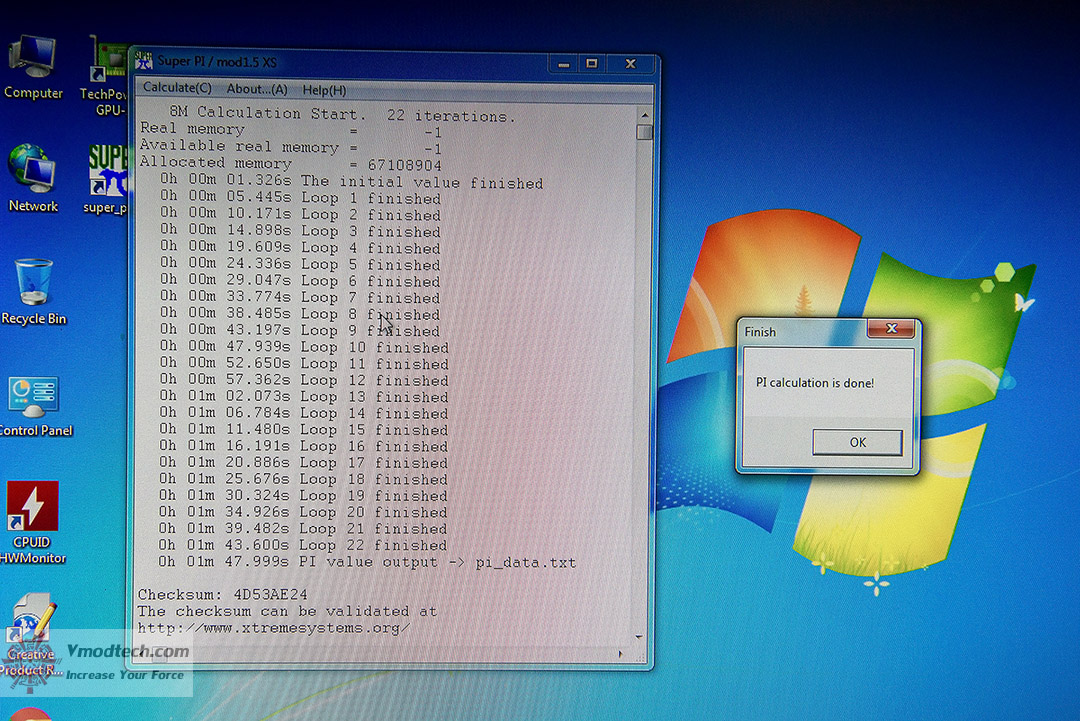Image resolution: width=1080 pixels, height=721 pixels.
Task: Click the 'Real memory = -1' line
Action: click(290, 130)
